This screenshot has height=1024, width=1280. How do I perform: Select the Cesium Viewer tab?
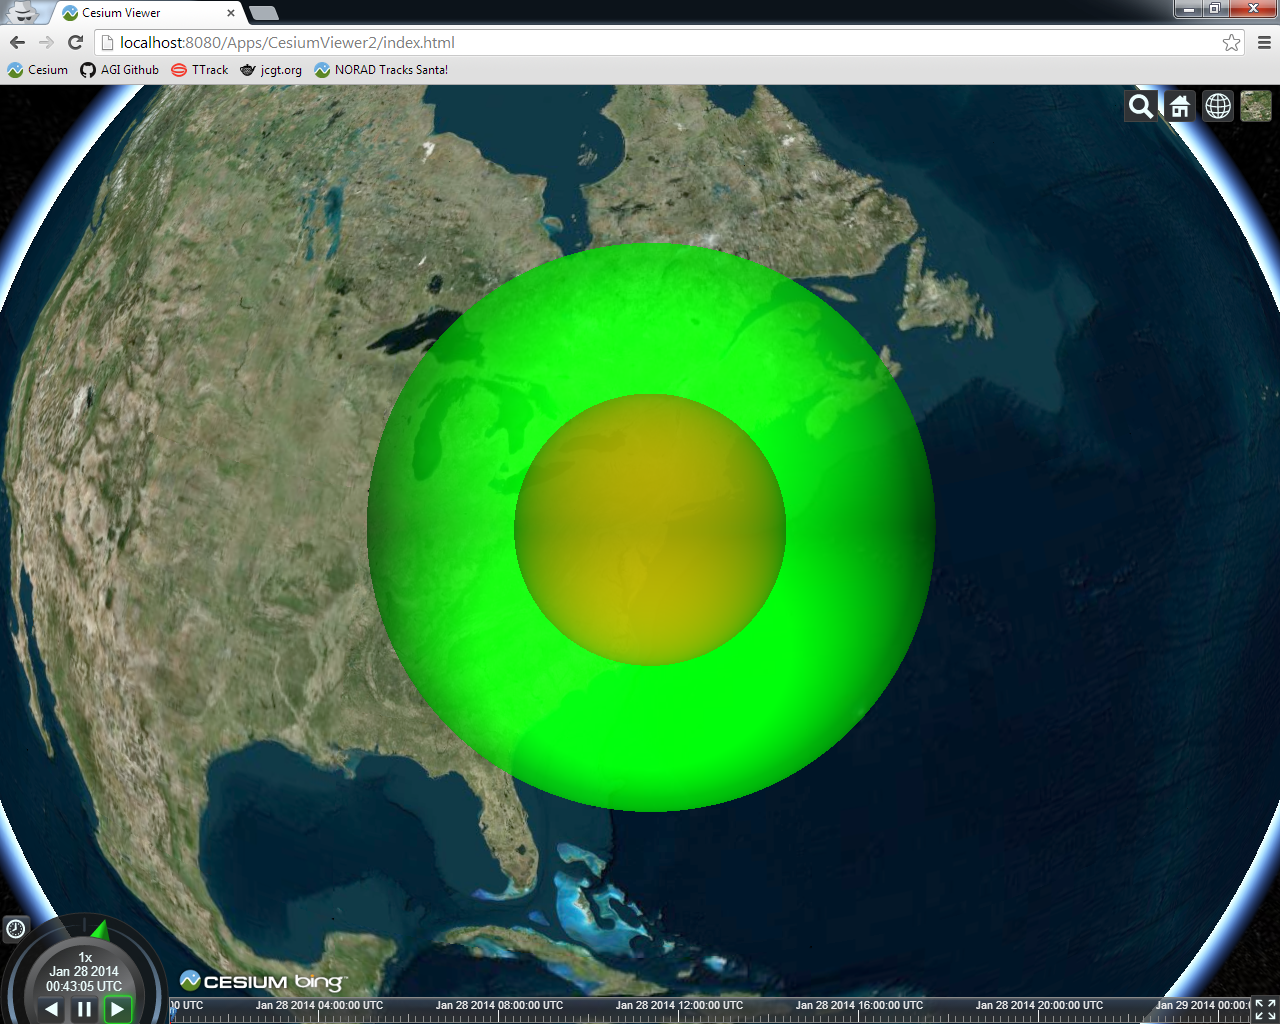(145, 13)
